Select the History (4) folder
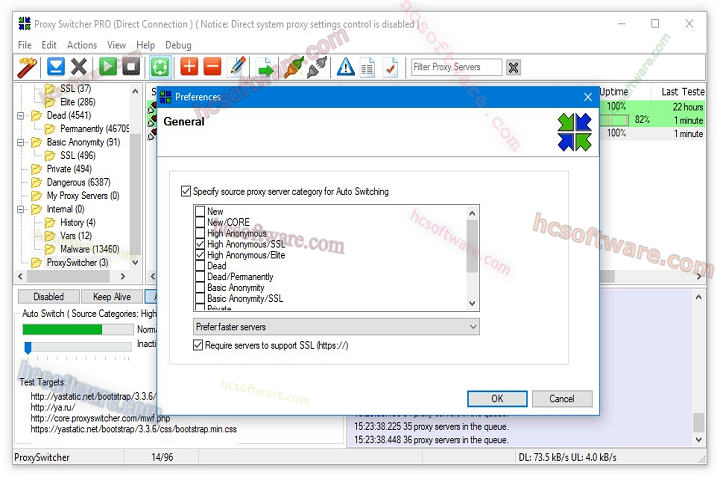Viewport: 720px width, 480px height. coord(78,223)
